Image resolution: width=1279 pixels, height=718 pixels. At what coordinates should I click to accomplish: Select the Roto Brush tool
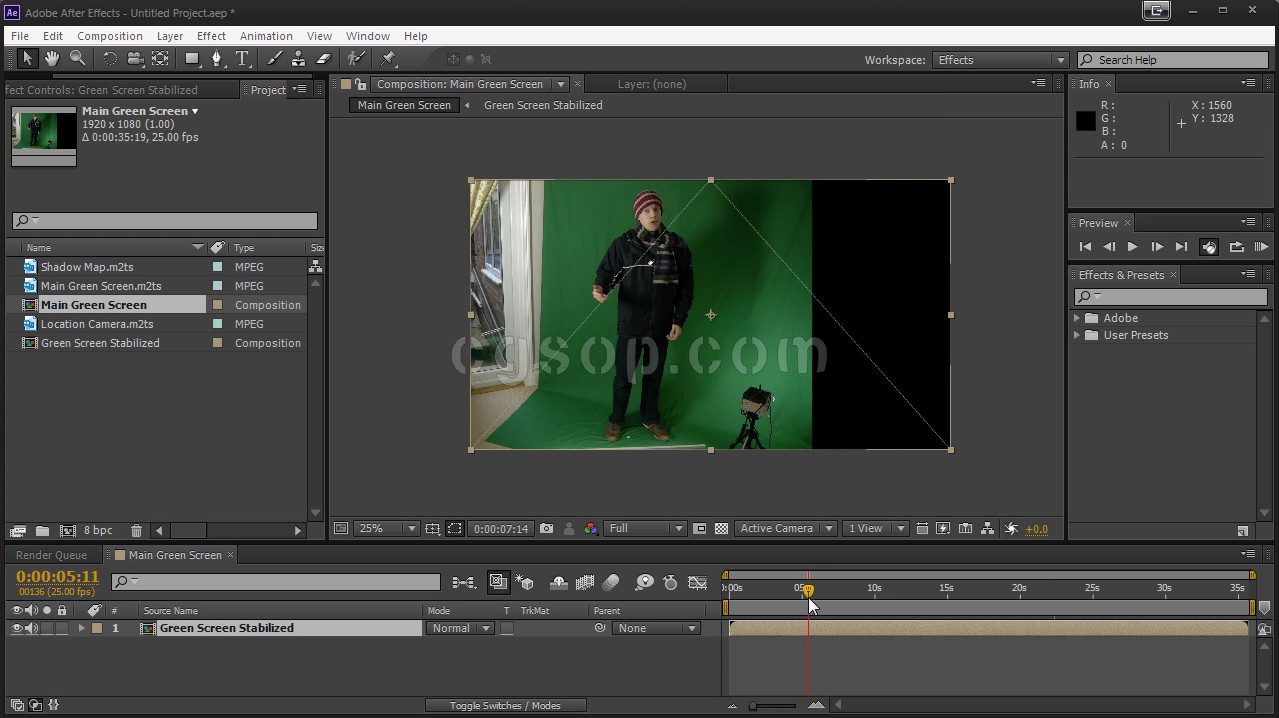(x=356, y=59)
